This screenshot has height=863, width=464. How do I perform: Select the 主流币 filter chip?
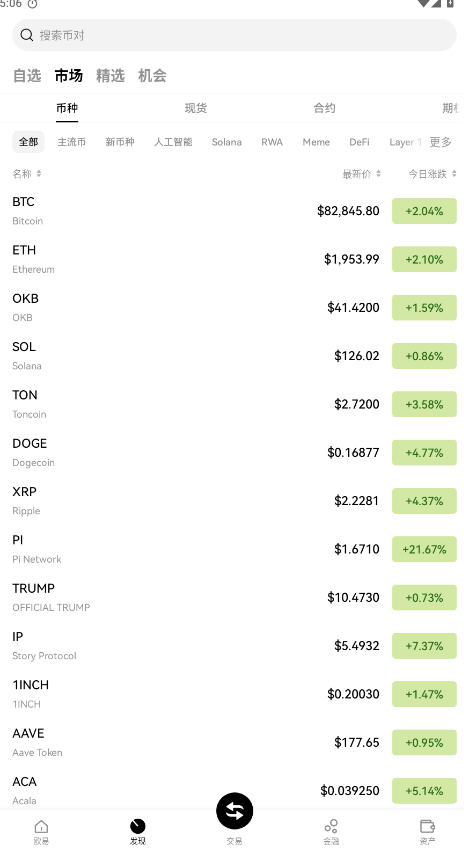click(x=72, y=142)
